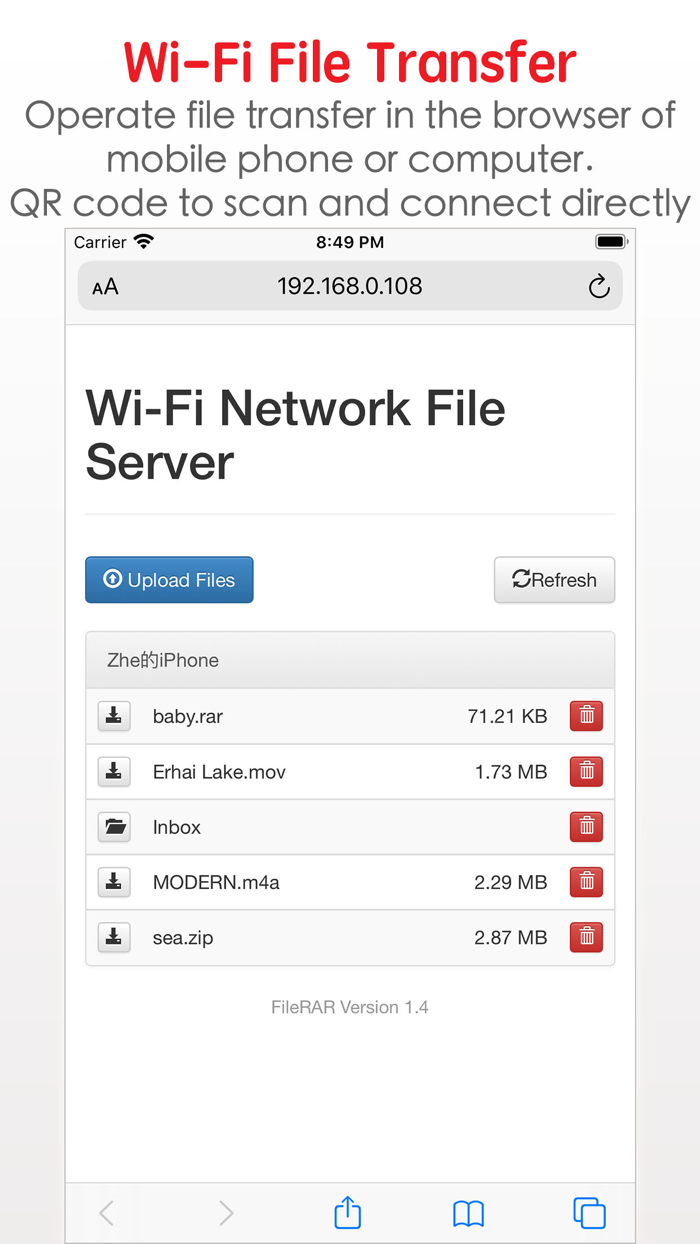
Task: Download the MODERN.m4a file
Action: click(x=114, y=882)
